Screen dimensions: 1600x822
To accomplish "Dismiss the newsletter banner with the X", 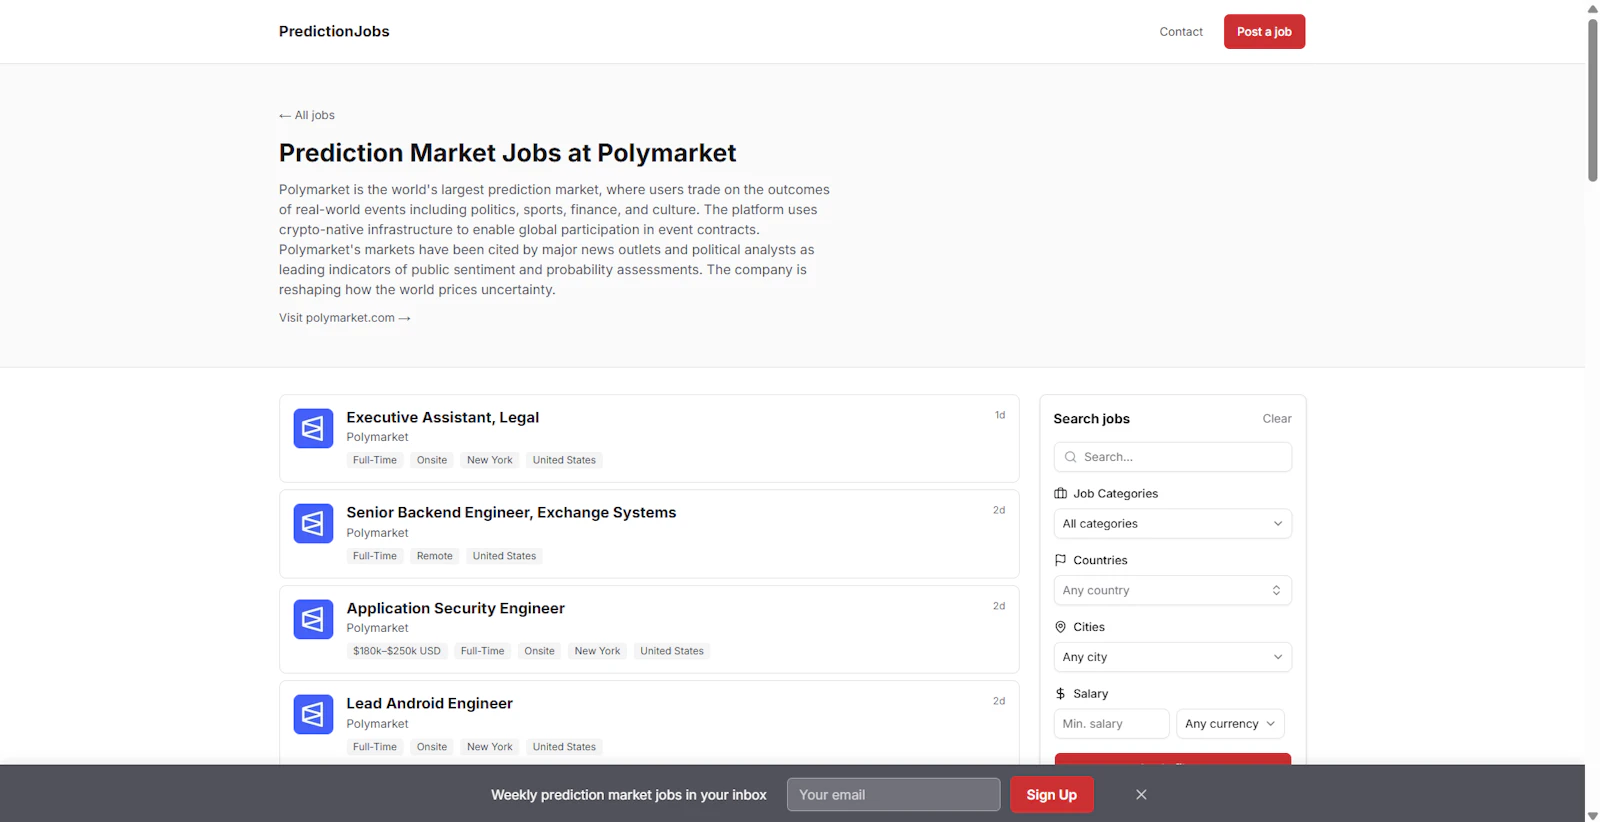I will pyautogui.click(x=1141, y=795).
